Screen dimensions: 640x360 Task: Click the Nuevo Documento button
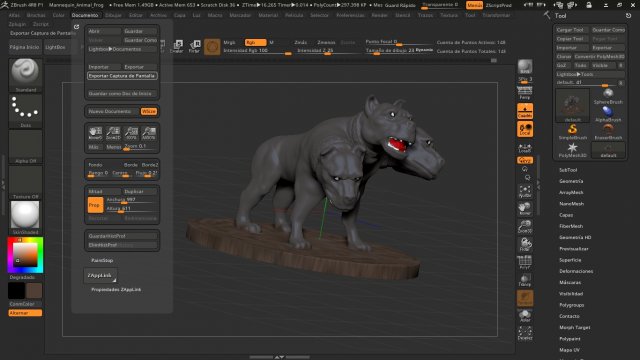(113, 111)
